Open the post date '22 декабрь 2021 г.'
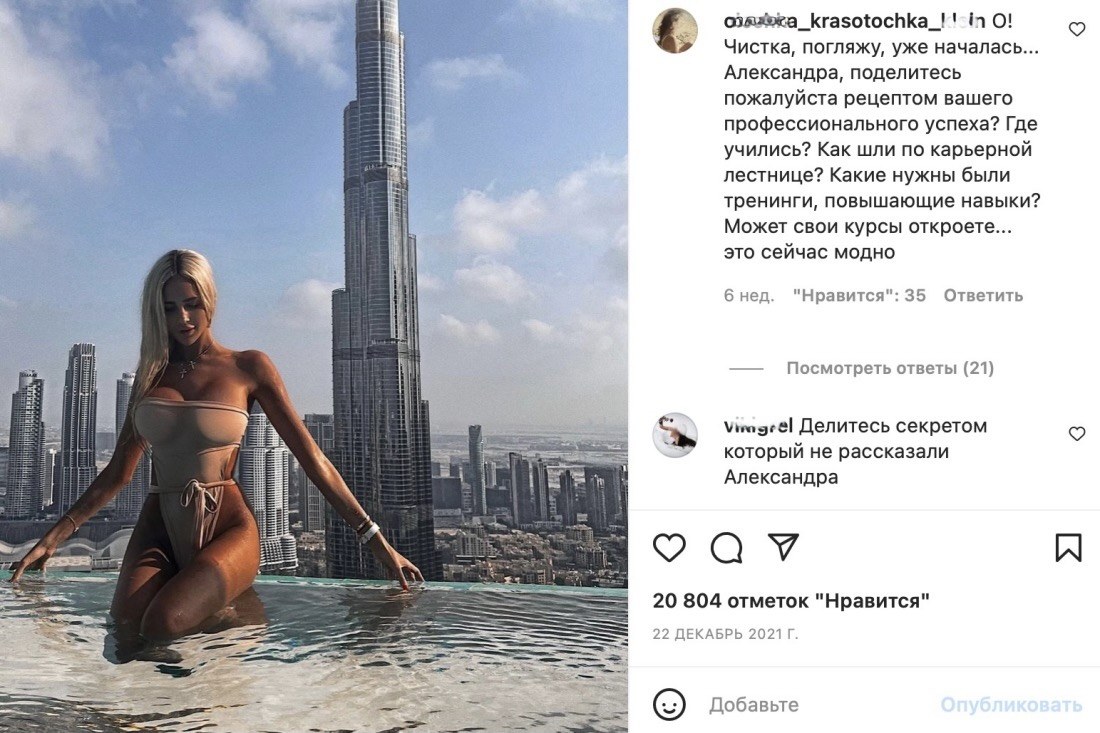 725,634
